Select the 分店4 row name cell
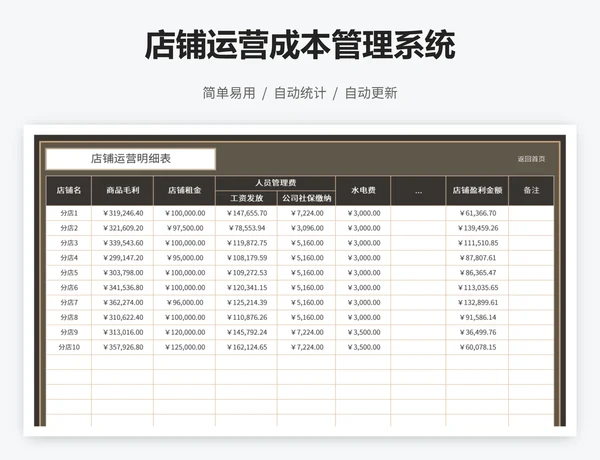The image size is (600, 460). (x=69, y=258)
